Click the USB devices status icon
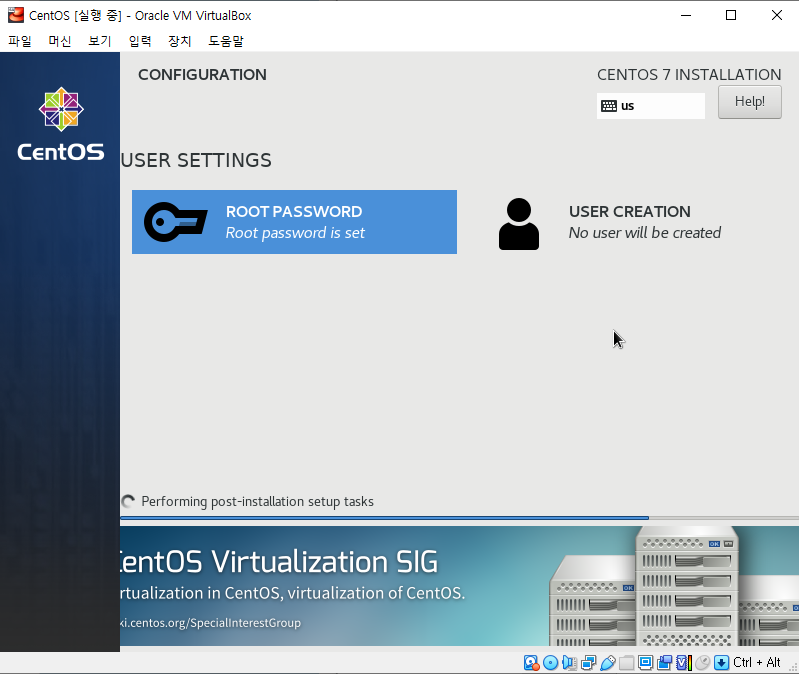 pyautogui.click(x=608, y=662)
